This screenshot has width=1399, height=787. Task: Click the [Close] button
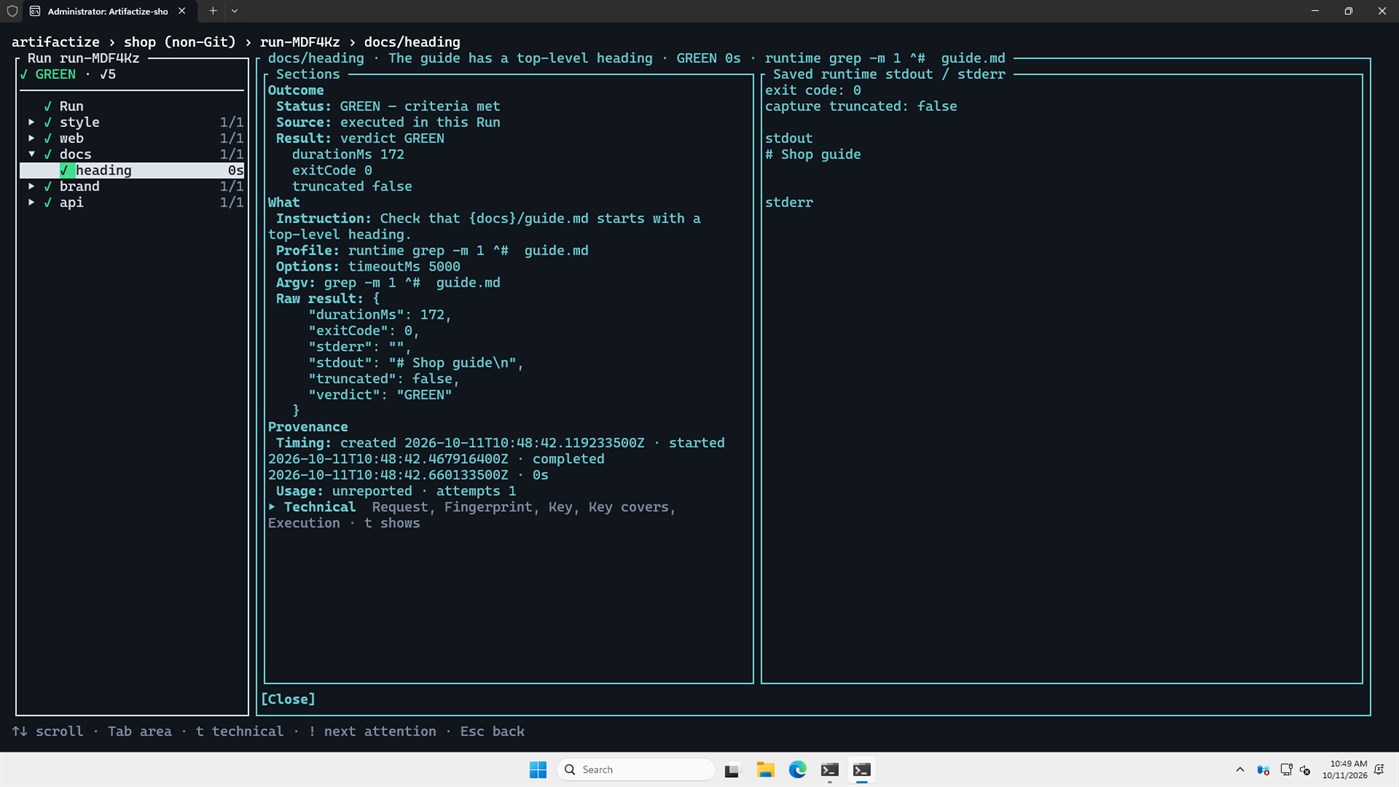click(288, 699)
